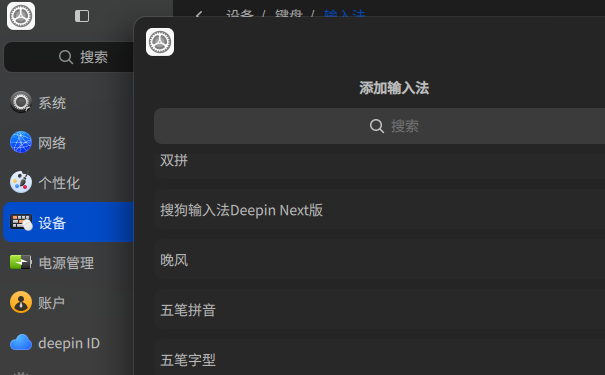This screenshot has width=605, height=375.
Task: Go to 账户 settings
Action: coord(69,302)
